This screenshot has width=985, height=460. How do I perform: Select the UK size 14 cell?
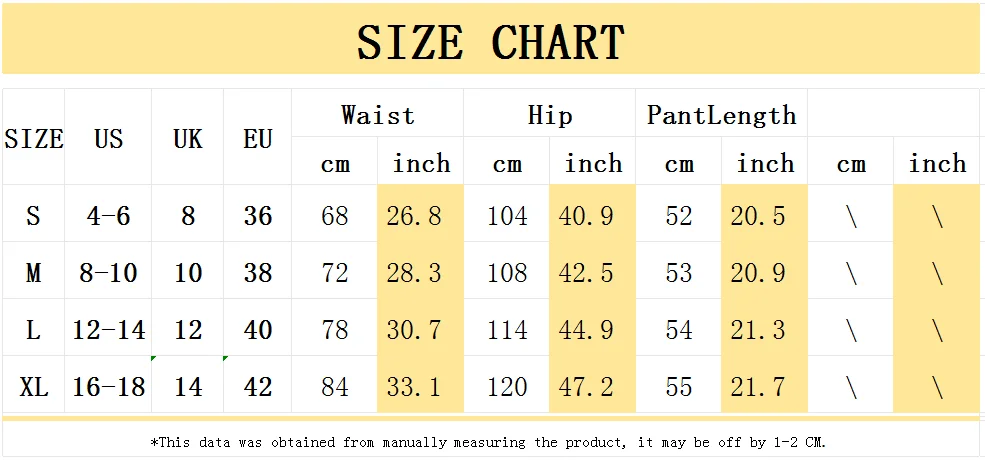tap(188, 385)
